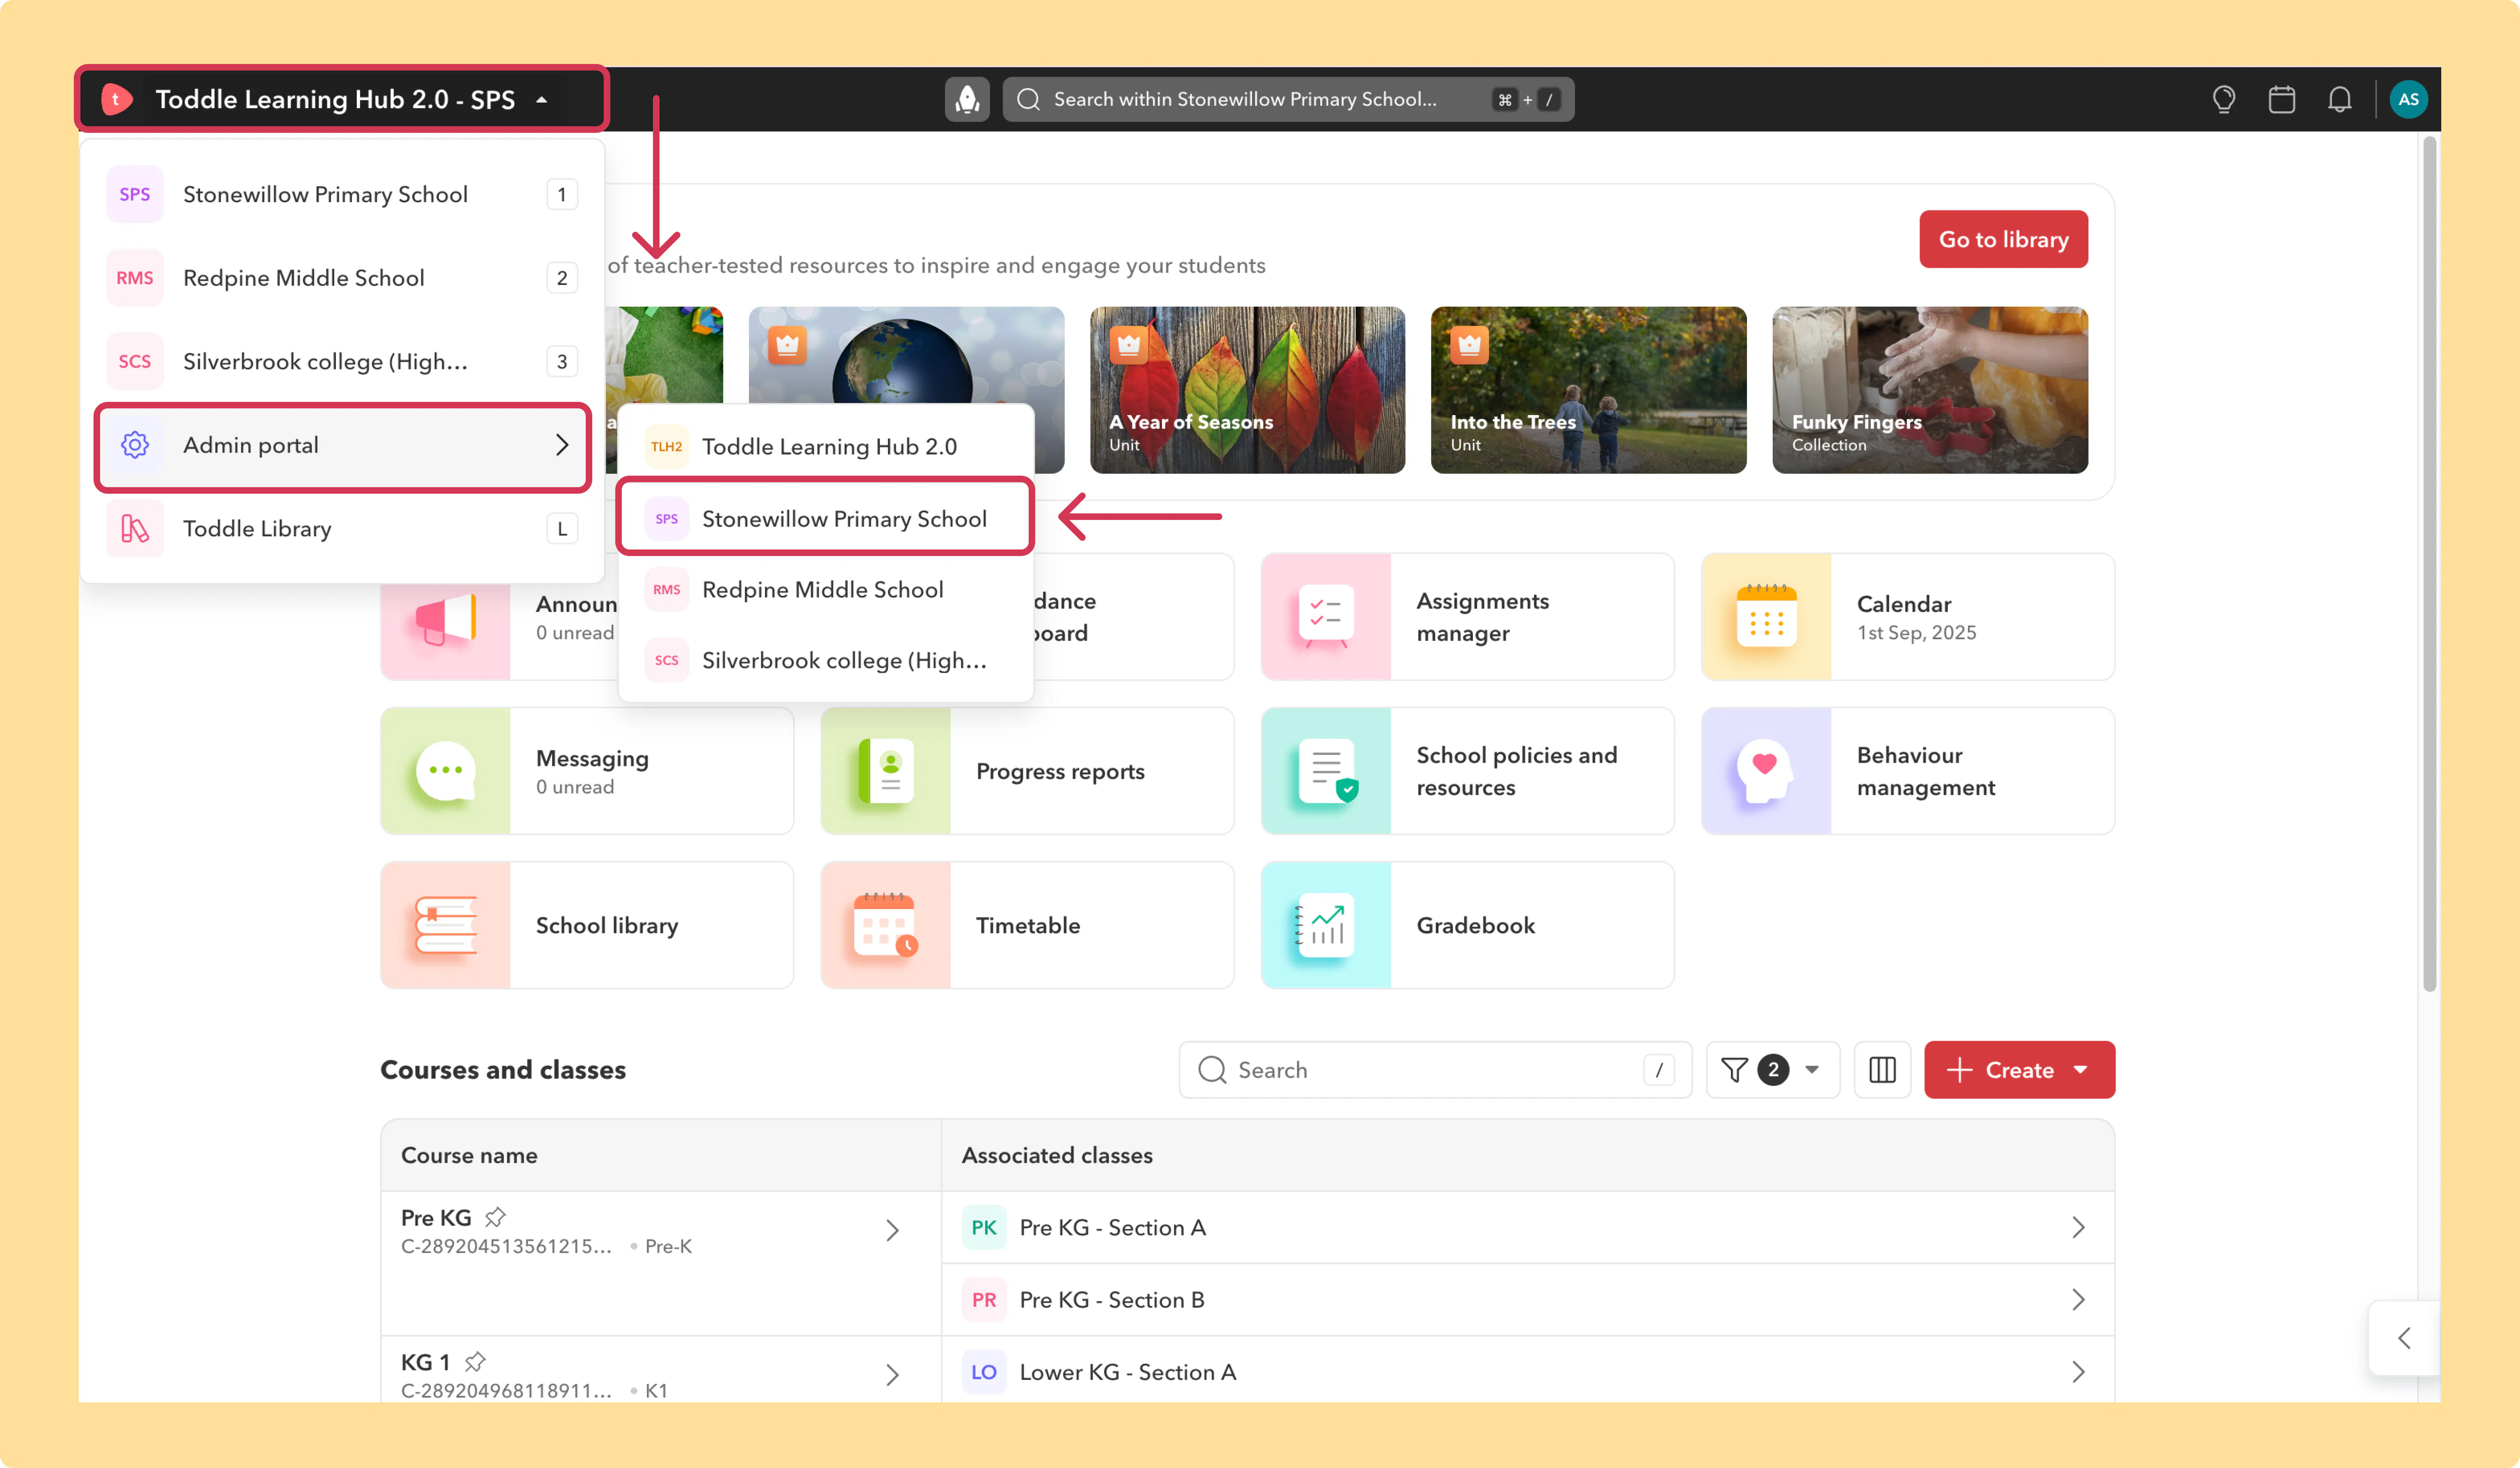
Task: Click the Admin portal gear icon
Action: click(x=135, y=445)
